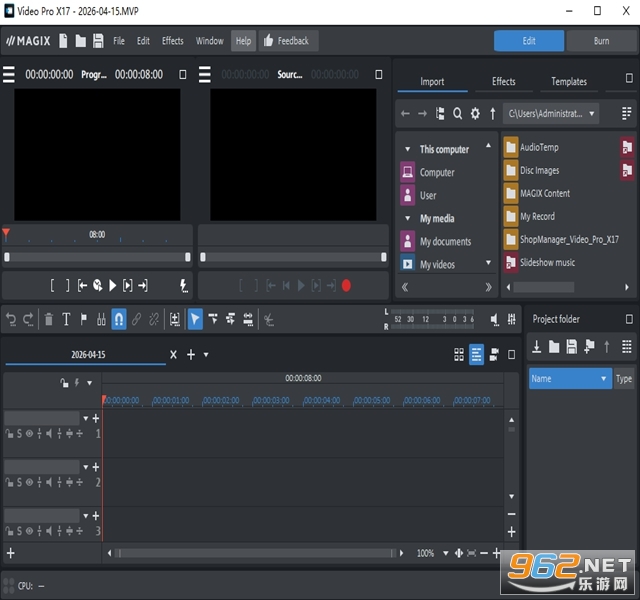Open the Window menu

point(209,41)
